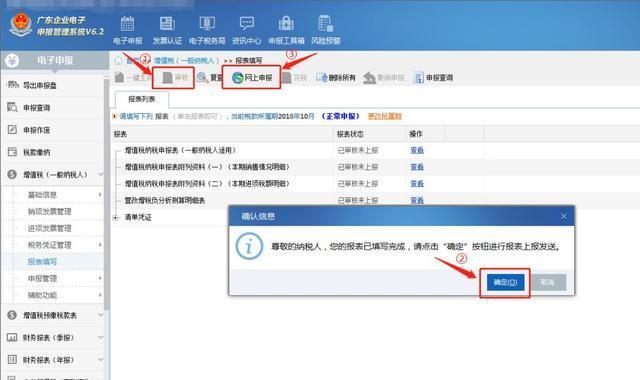Open the 资讯中心 chat icon
This screenshot has width=640, height=380.
pos(247,29)
